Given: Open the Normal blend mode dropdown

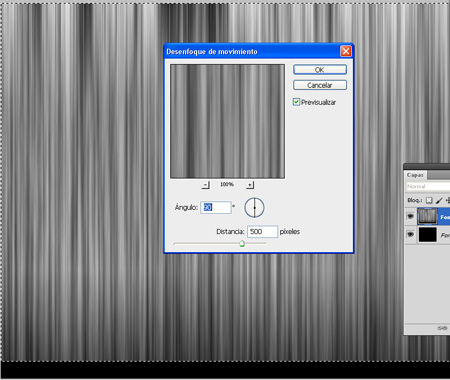Looking at the screenshot, I should click(x=428, y=186).
